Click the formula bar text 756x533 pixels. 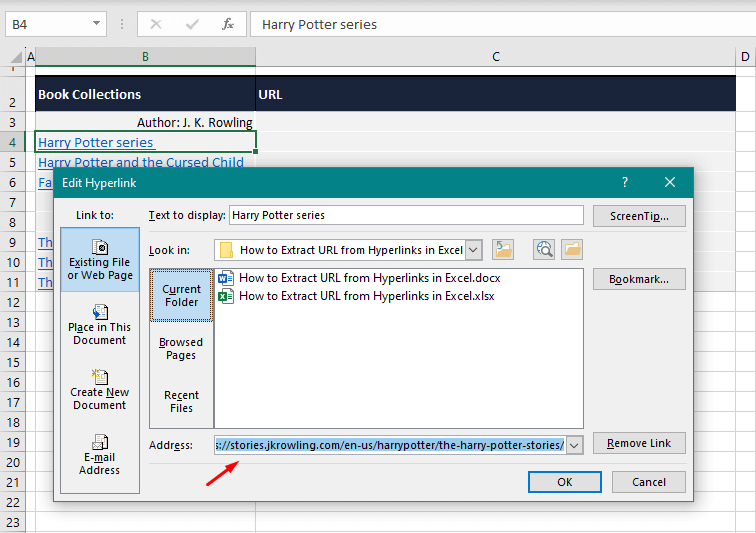[319, 25]
